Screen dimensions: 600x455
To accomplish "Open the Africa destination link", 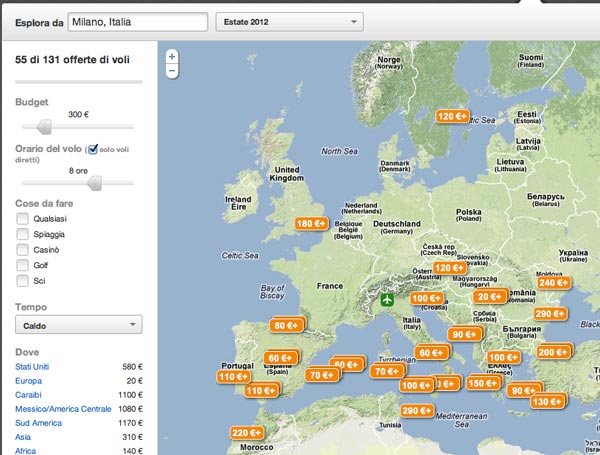I will point(26,451).
